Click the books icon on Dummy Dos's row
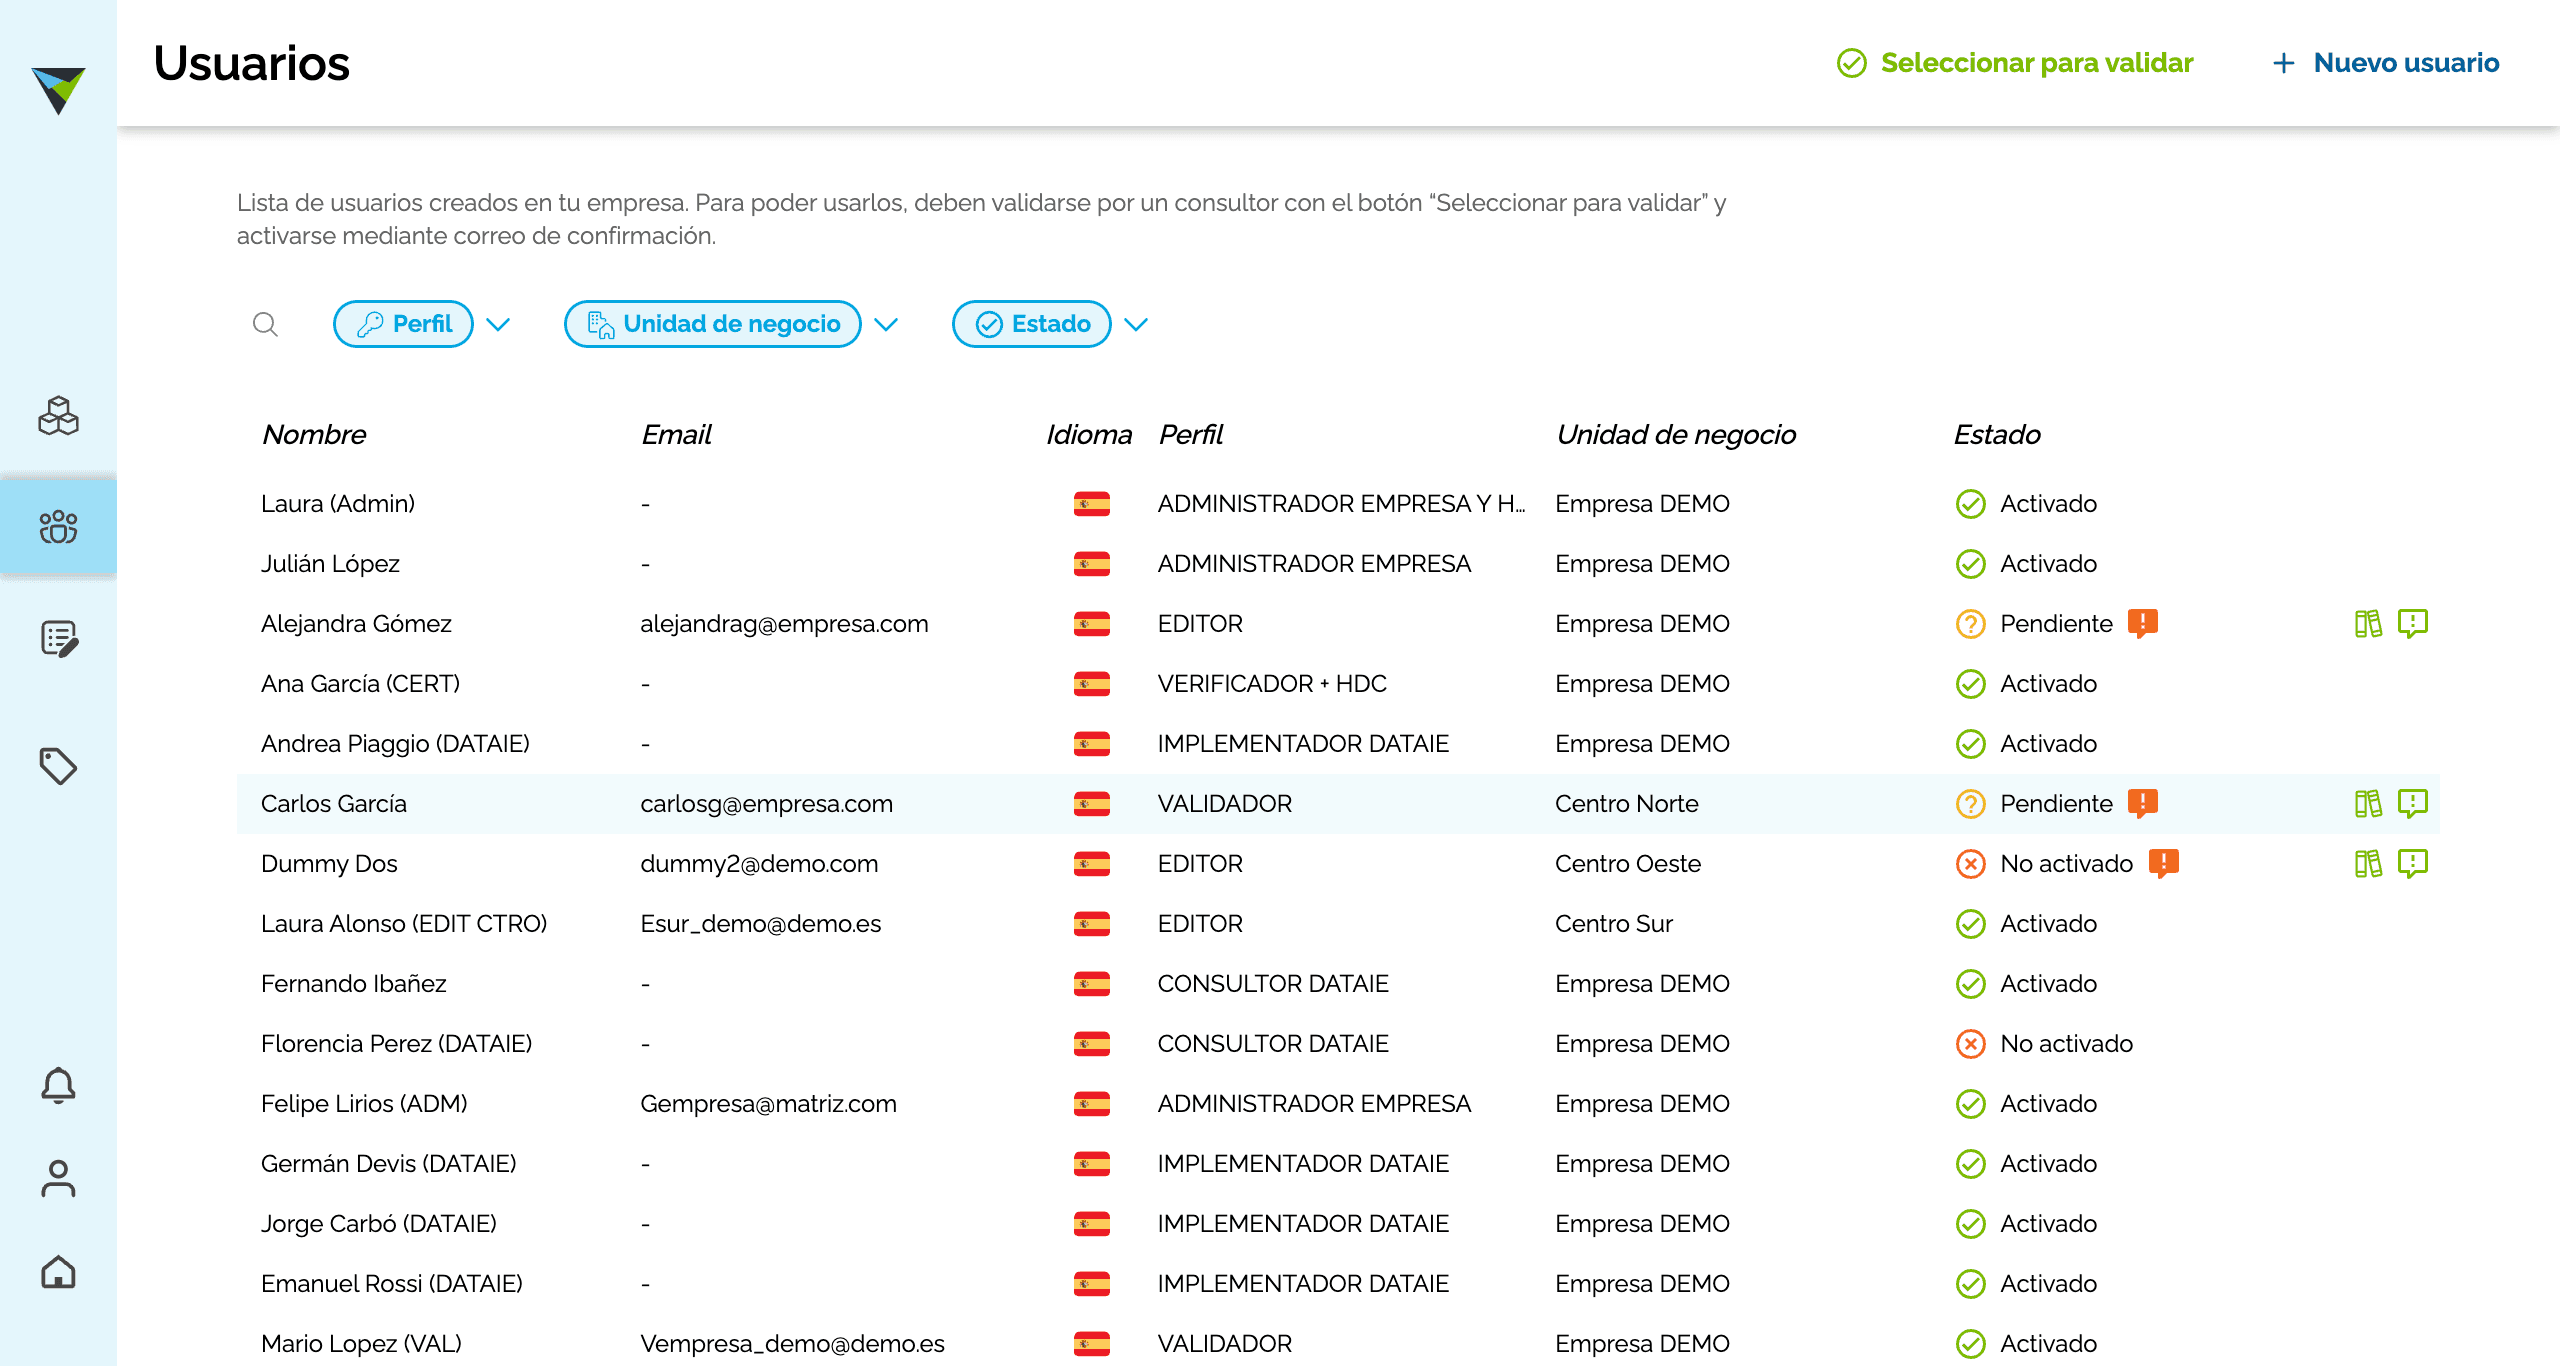The image size is (2560, 1366). [2368, 864]
